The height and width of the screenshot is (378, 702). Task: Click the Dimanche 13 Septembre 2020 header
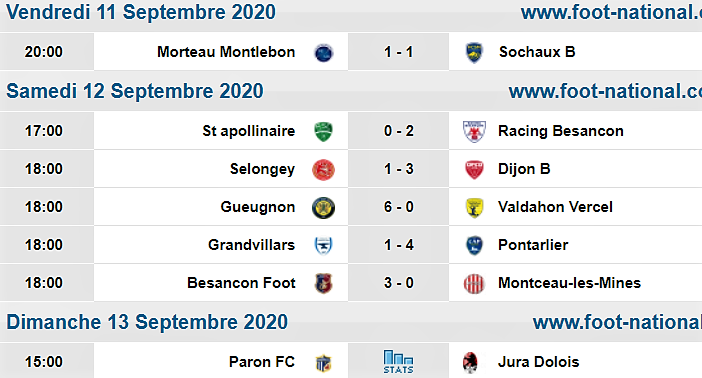click(x=147, y=322)
